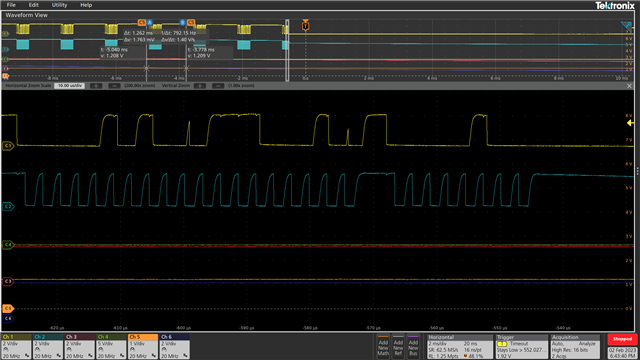The width and height of the screenshot is (640, 360).
Task: Decrease vertical zoom with the minus button
Action: click(x=218, y=86)
